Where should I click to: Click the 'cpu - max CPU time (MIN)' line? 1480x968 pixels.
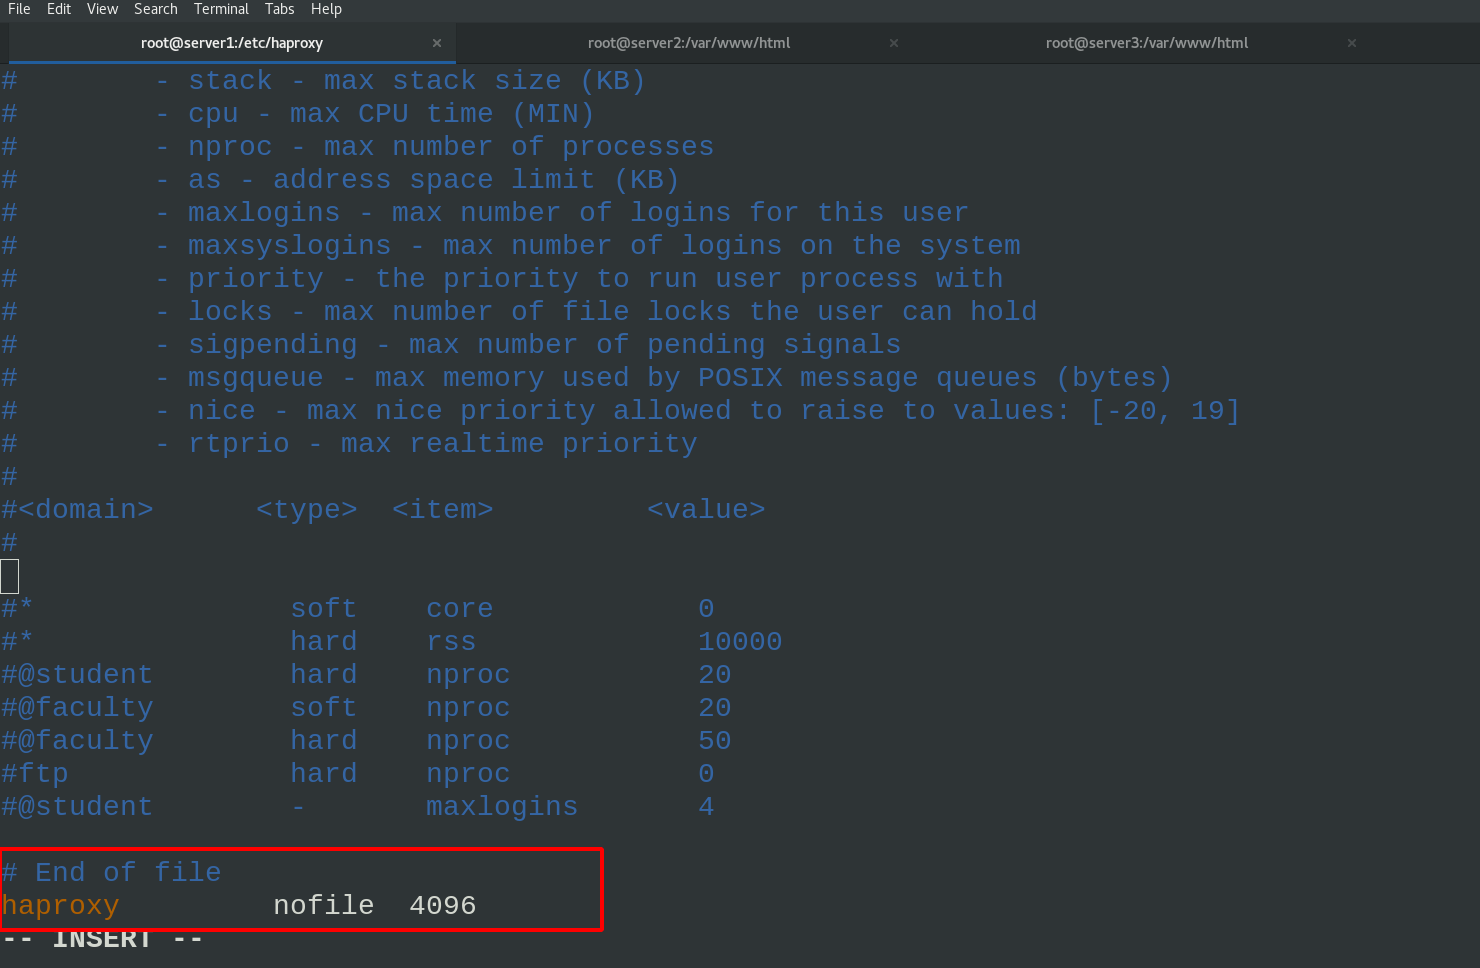[x=375, y=113]
